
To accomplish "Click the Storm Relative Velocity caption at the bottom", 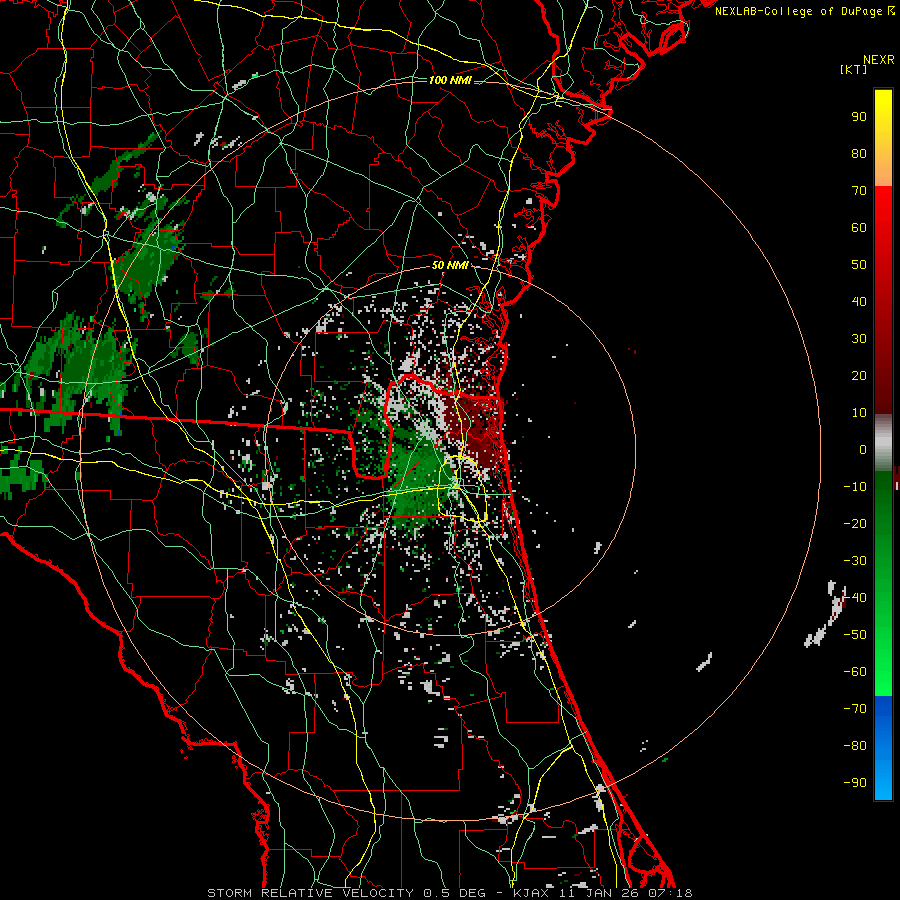I will pyautogui.click(x=449, y=893).
